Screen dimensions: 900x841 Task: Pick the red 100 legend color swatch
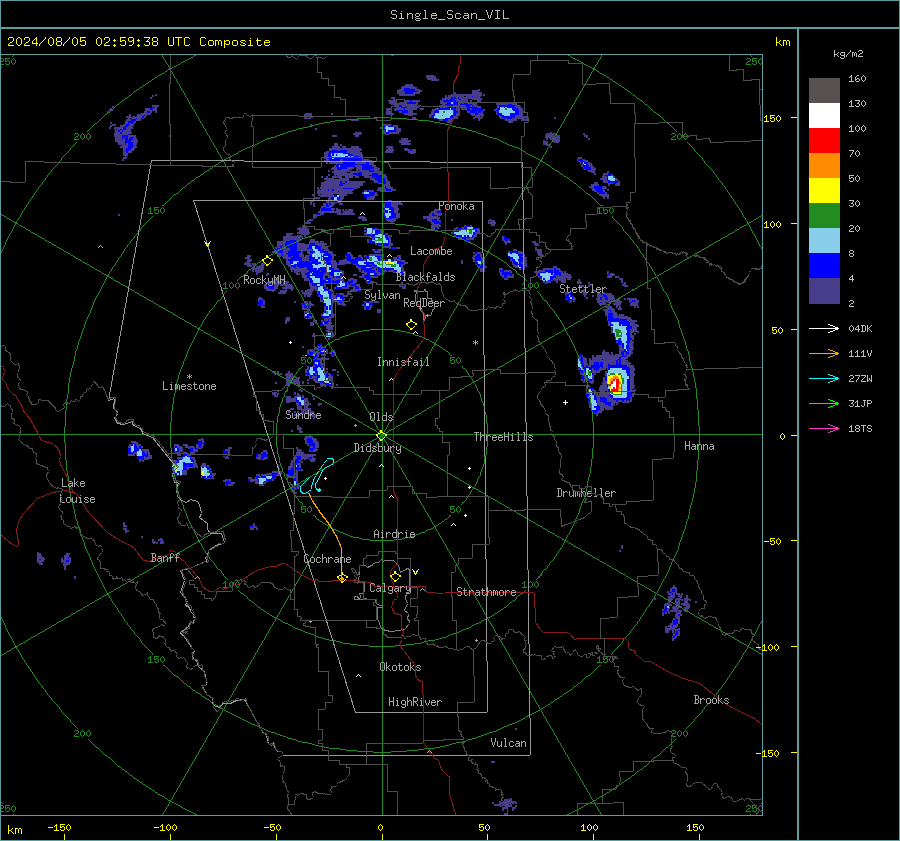point(824,141)
